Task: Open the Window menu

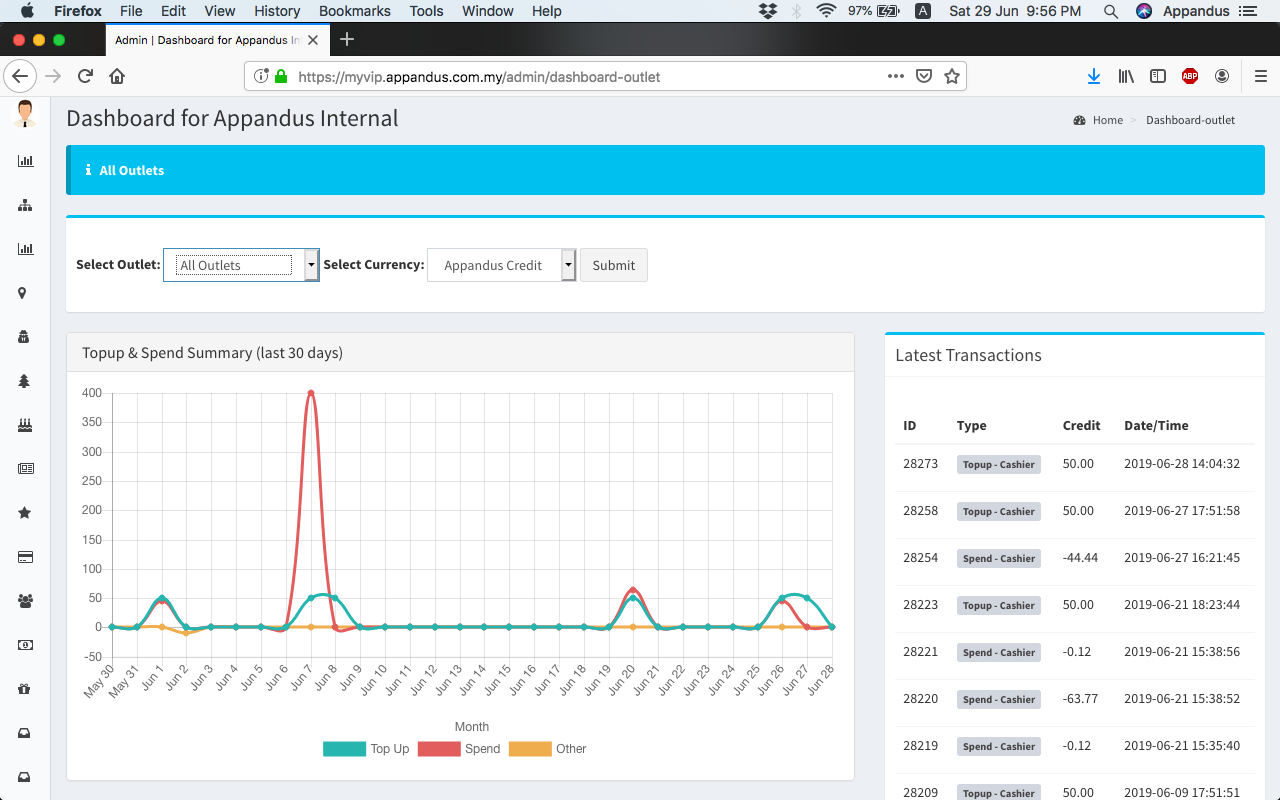Action: pos(488,11)
